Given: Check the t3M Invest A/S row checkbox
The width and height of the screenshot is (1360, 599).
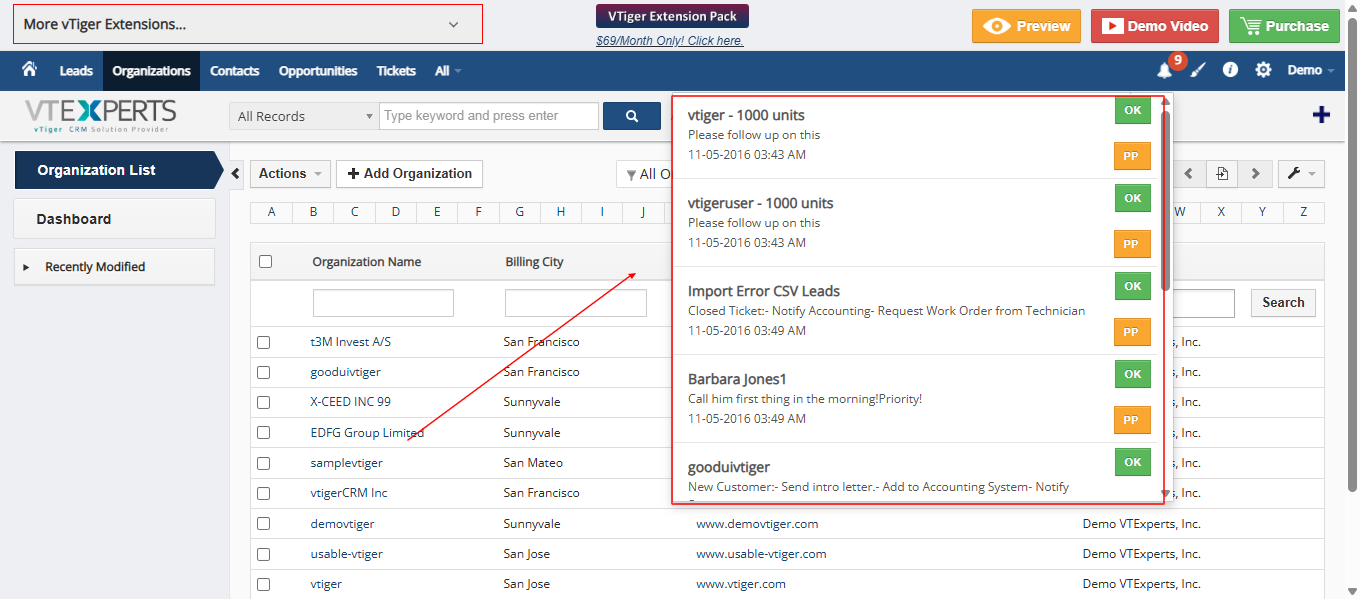Looking at the screenshot, I should pos(264,342).
